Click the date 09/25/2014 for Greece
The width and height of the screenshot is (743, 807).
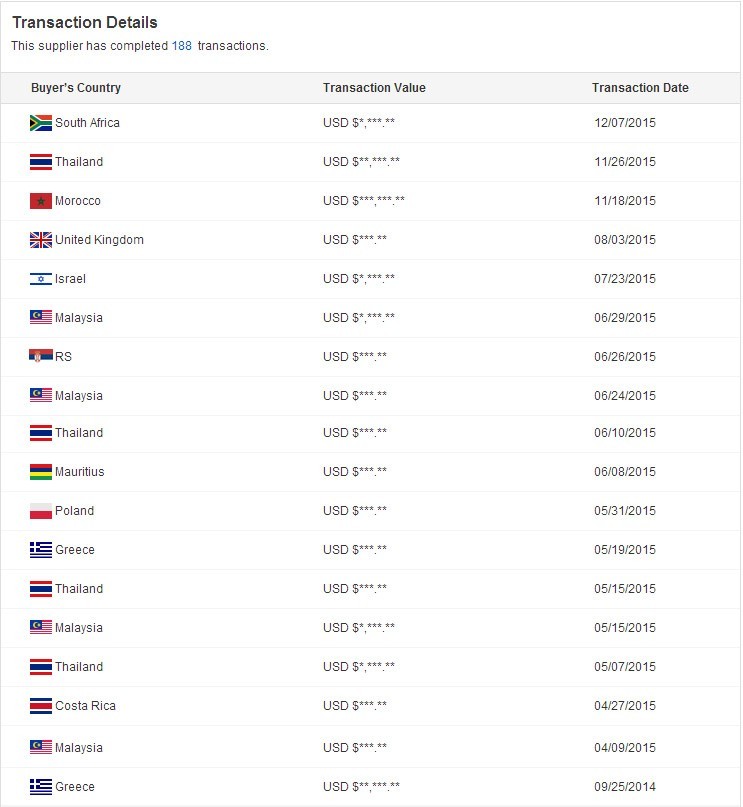tap(625, 786)
